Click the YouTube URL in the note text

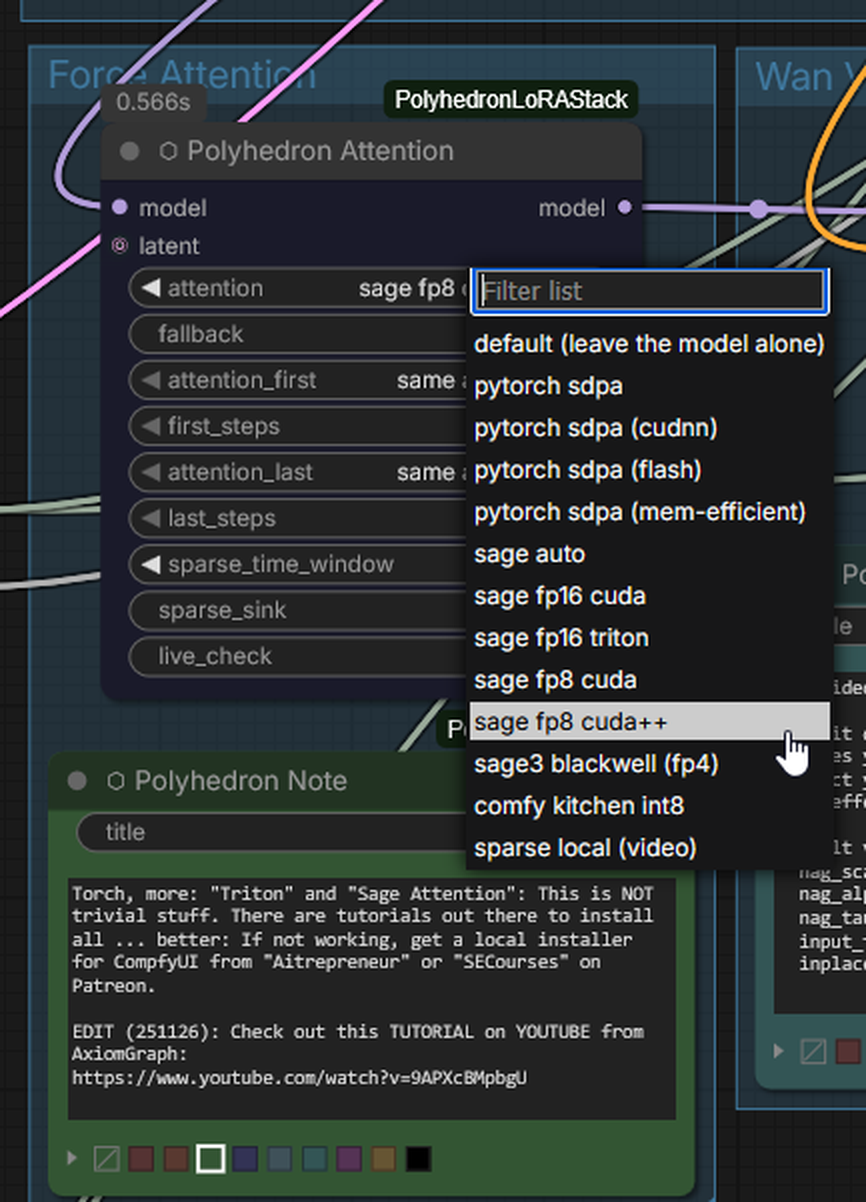click(299, 1078)
